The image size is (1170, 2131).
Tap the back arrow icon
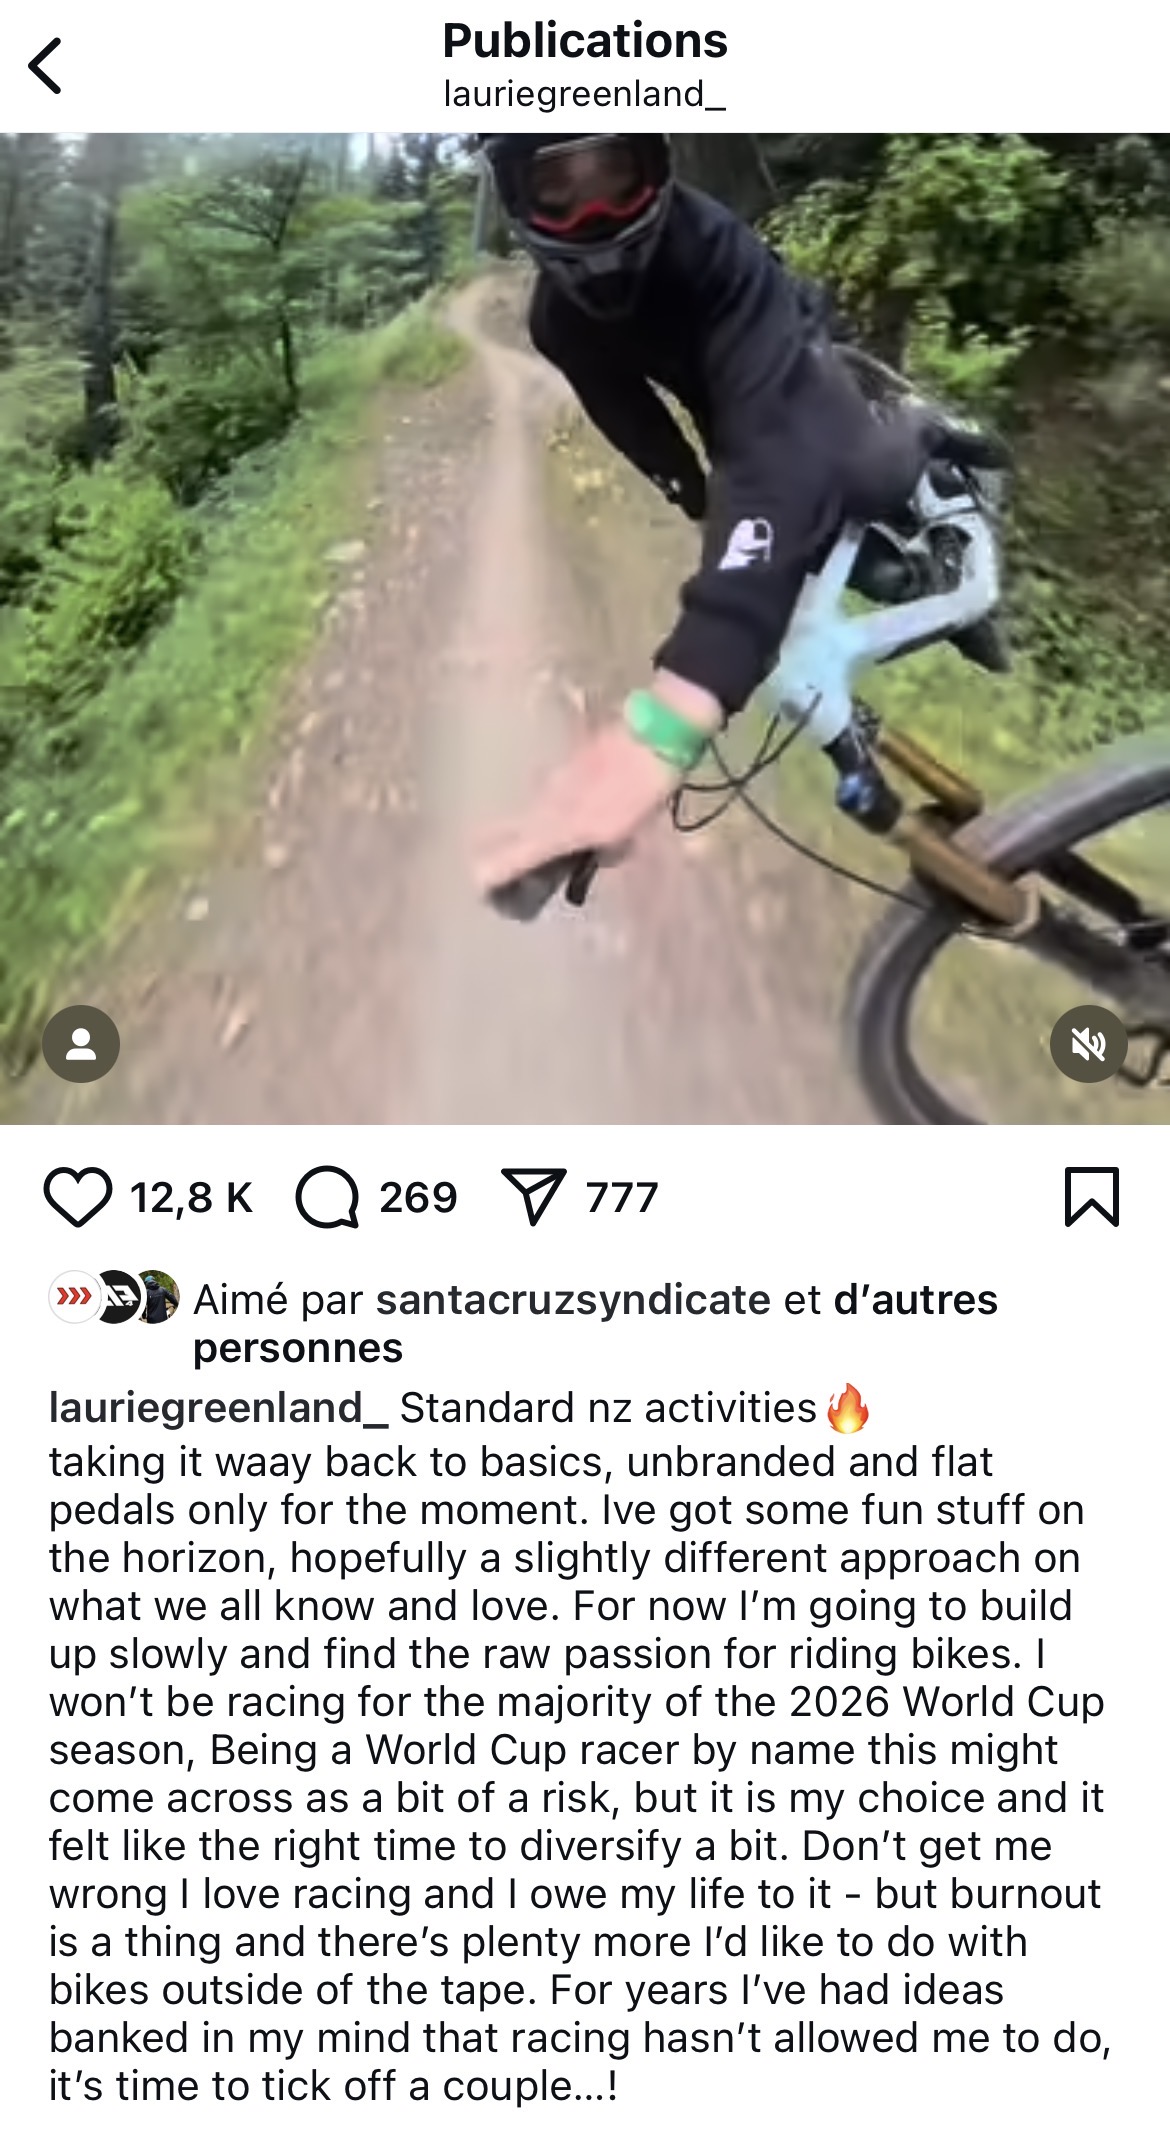pyautogui.click(x=45, y=66)
